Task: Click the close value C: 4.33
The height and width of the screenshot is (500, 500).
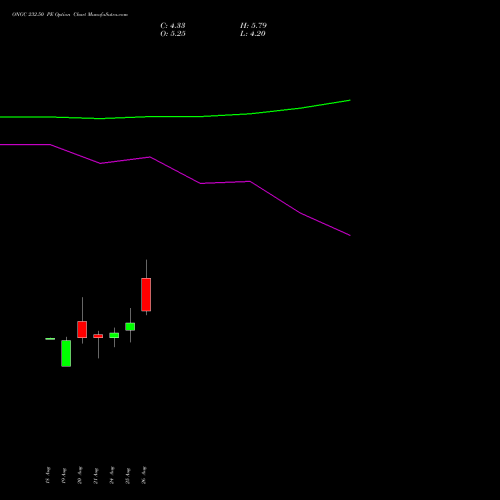Action: click(x=173, y=26)
